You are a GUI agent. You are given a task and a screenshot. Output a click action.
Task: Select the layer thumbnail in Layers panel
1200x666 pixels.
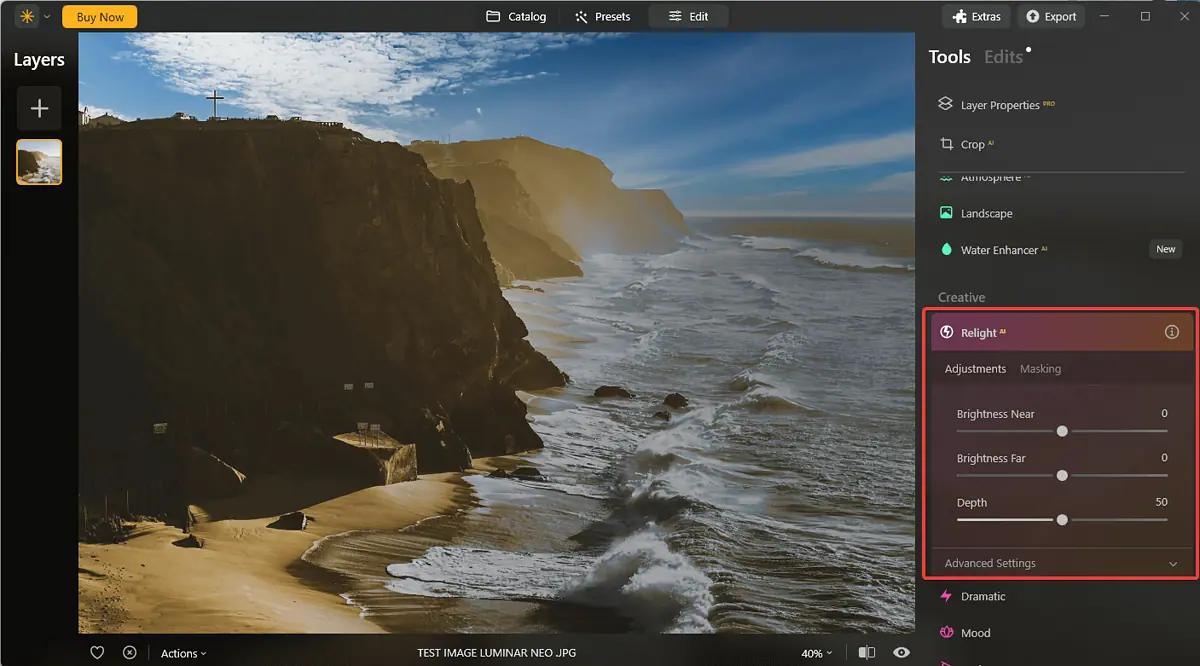pos(39,162)
